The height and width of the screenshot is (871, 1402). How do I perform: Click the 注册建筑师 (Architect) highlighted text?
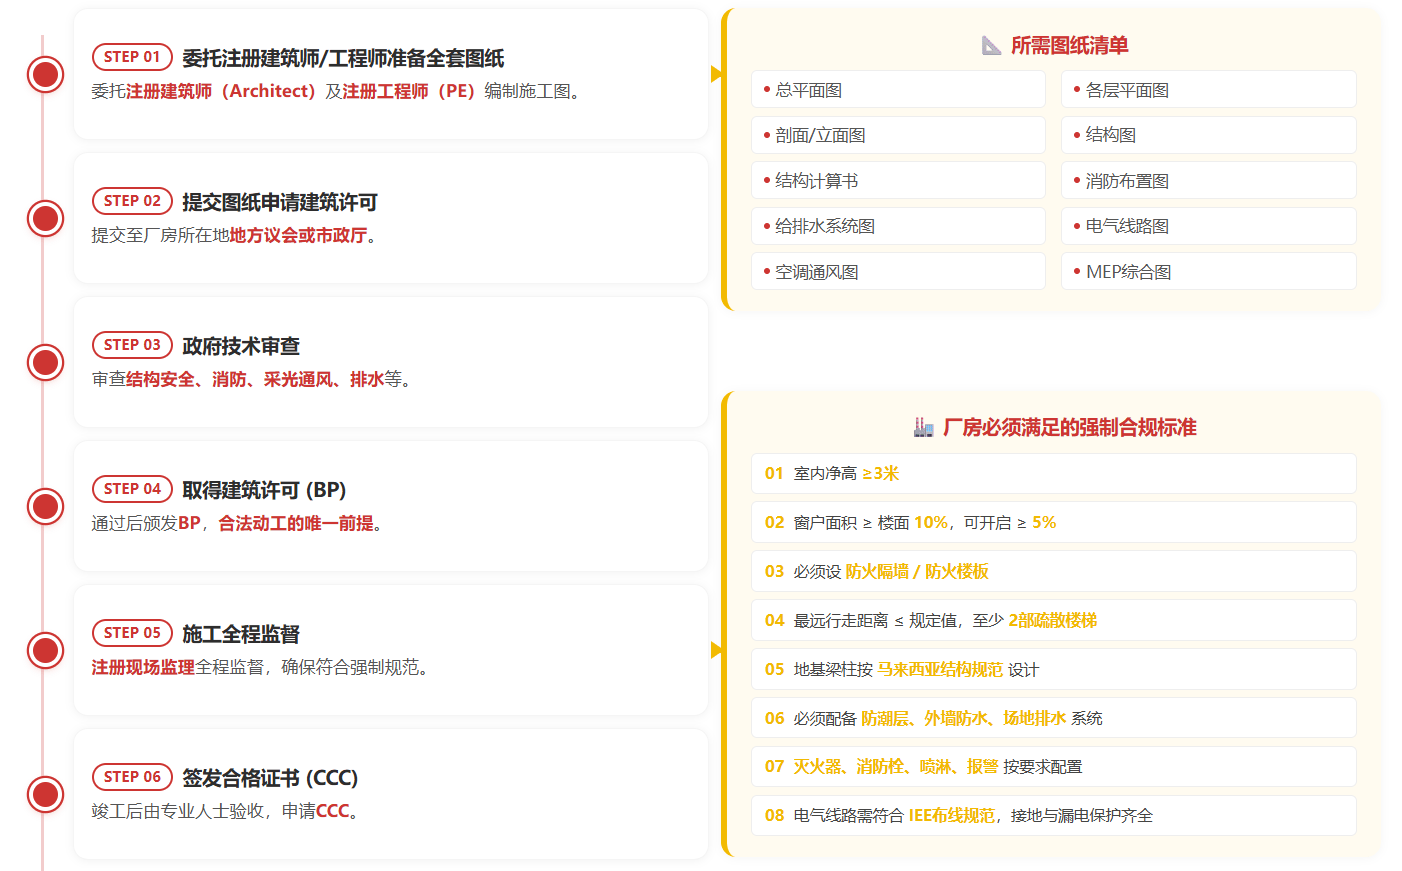click(x=221, y=91)
